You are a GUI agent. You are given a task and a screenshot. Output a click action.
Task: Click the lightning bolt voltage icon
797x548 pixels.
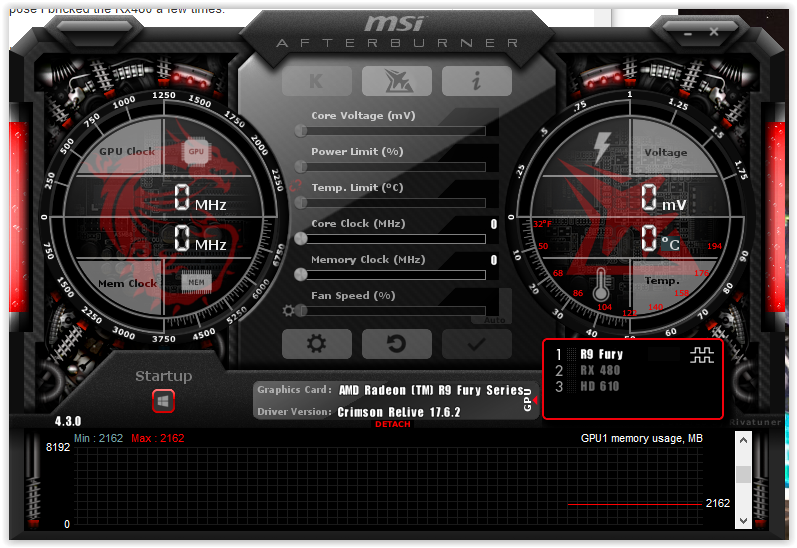pos(602,147)
